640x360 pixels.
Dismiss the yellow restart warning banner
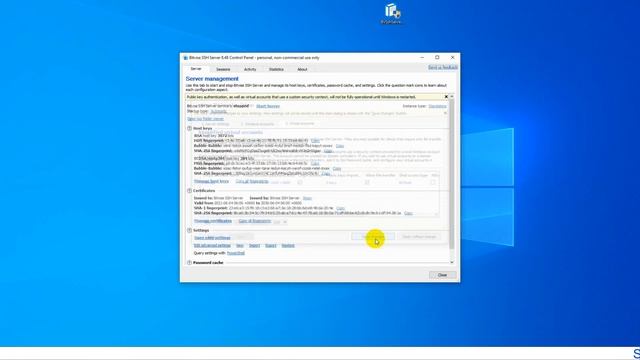point(446,97)
